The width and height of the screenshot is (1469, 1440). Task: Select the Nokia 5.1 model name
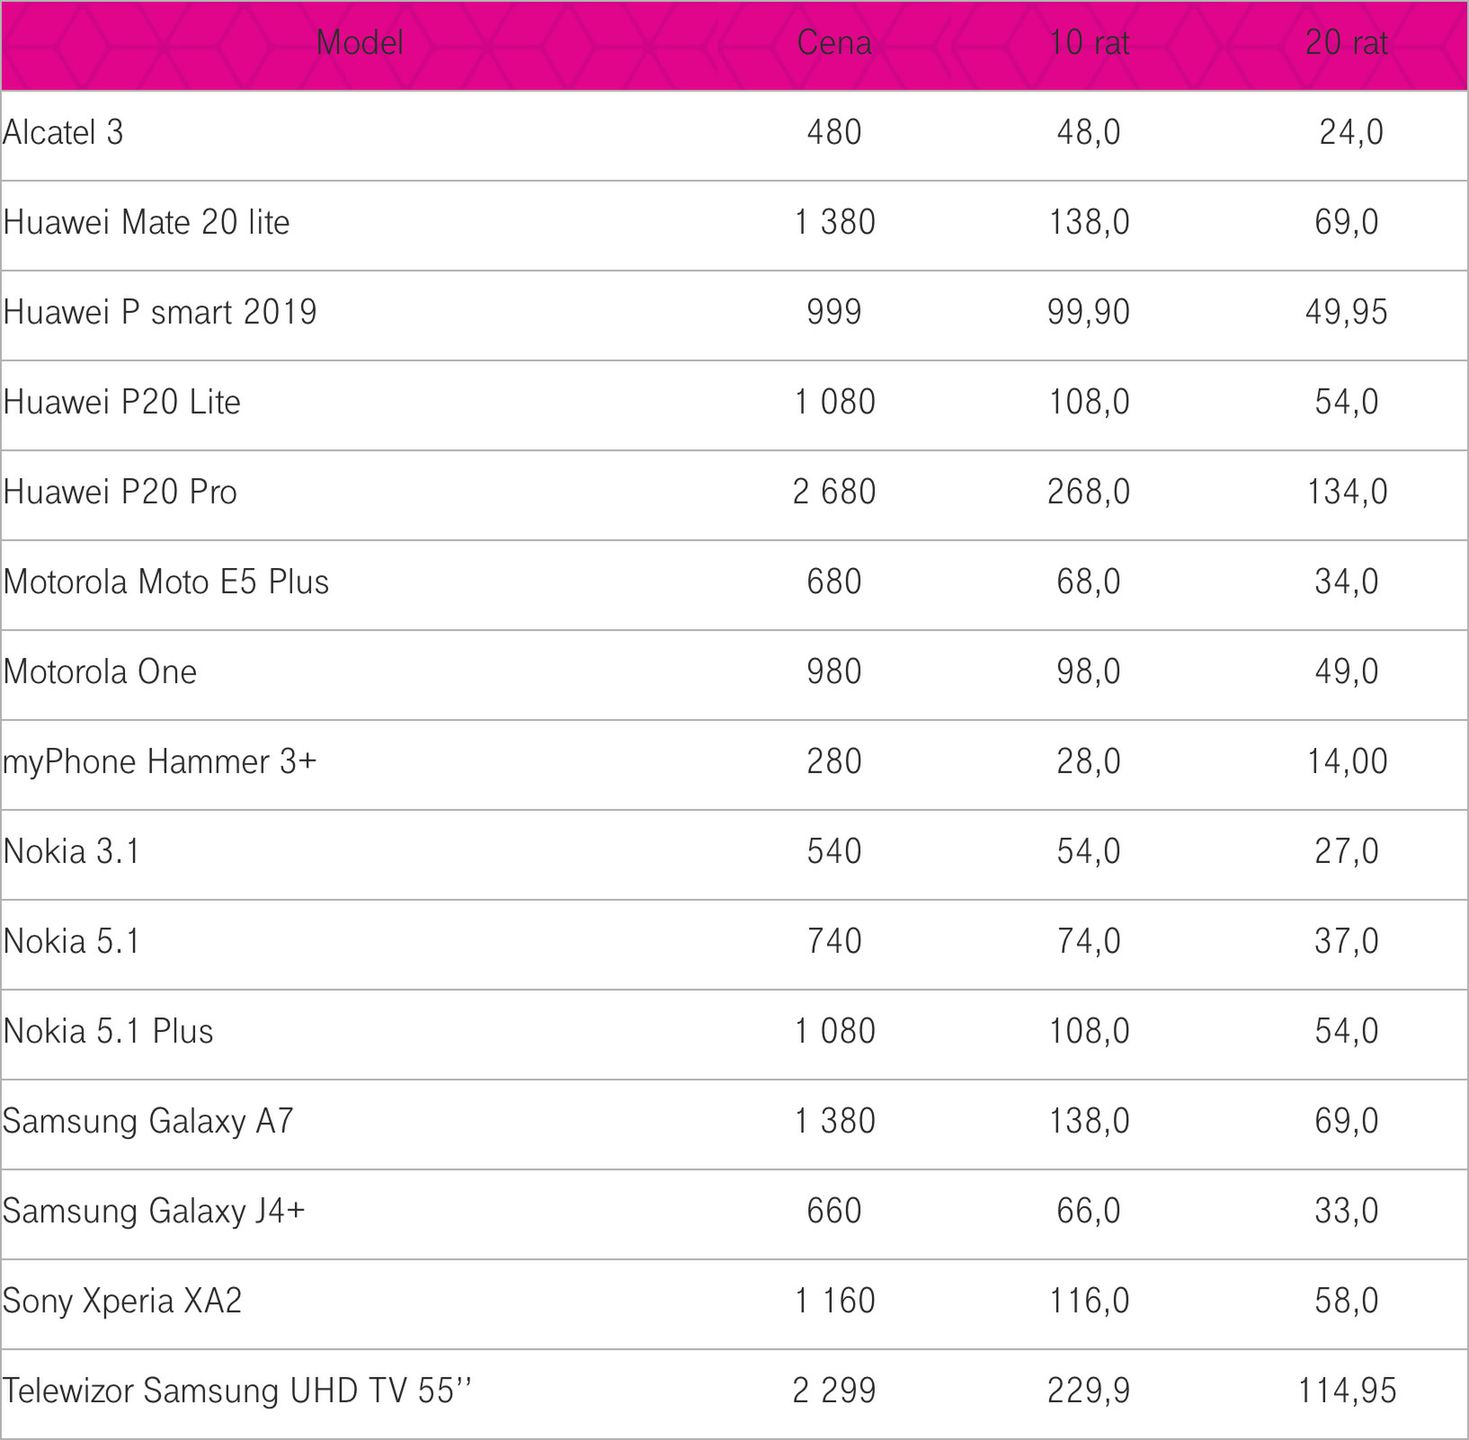point(71,941)
